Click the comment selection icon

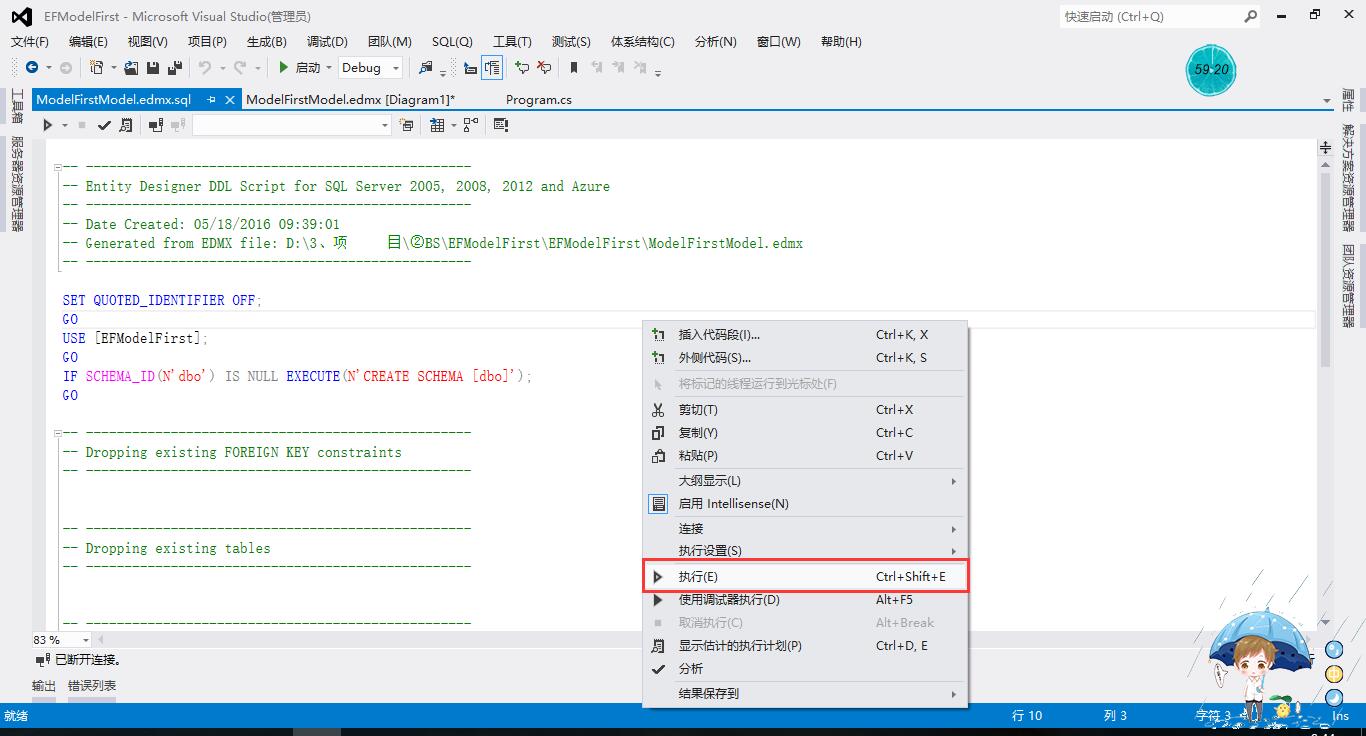521,67
